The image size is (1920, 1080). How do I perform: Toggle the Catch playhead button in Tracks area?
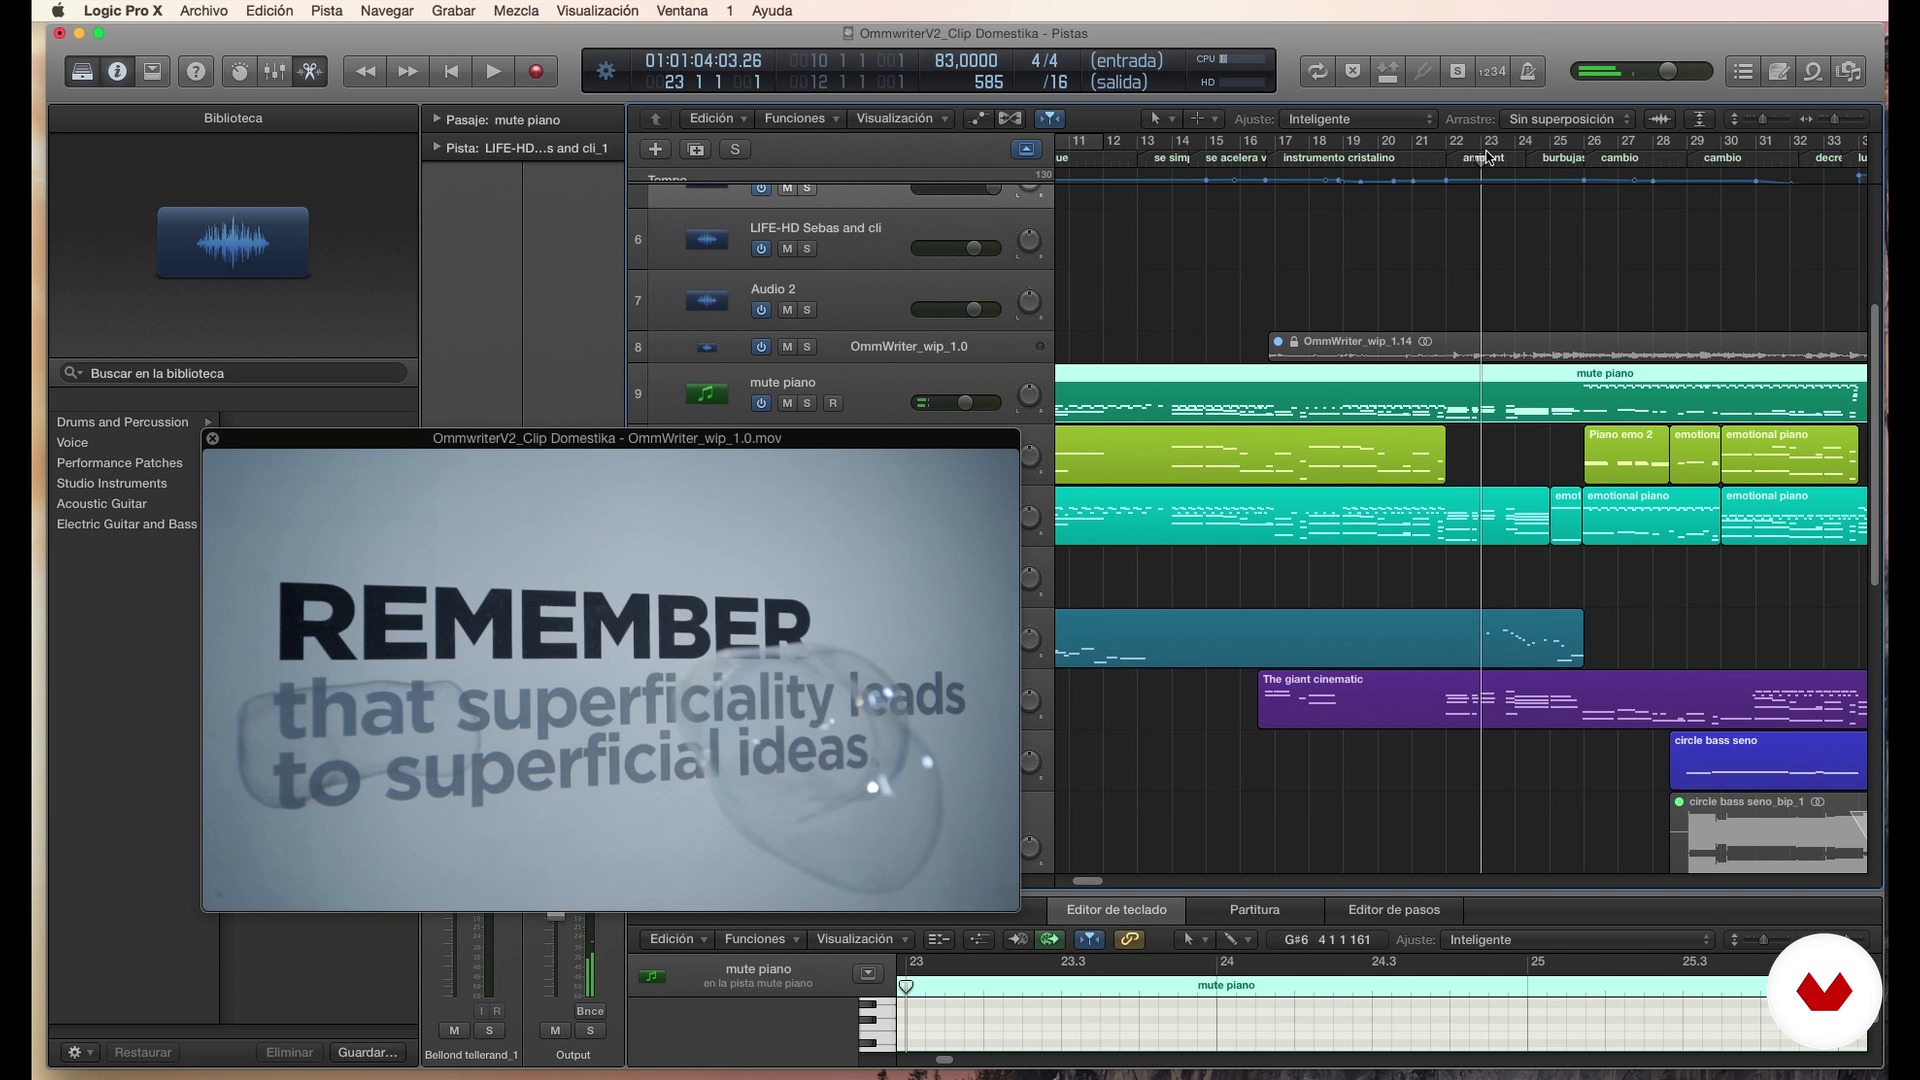click(1049, 119)
